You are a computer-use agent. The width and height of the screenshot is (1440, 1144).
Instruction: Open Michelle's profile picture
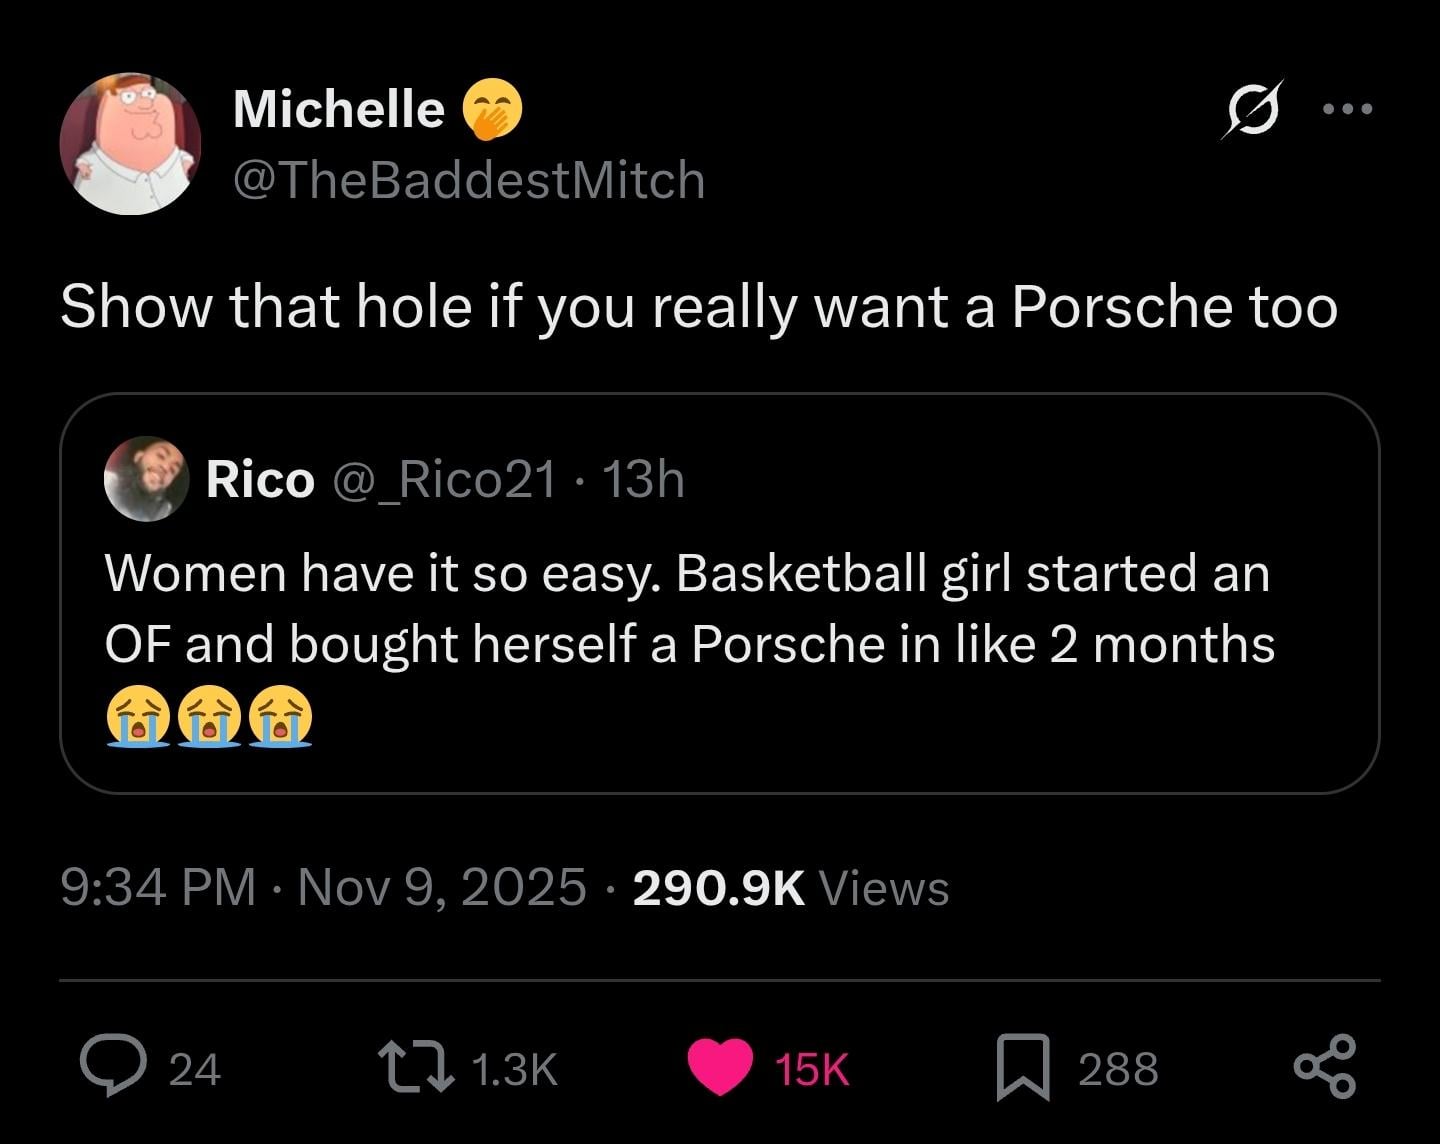pyautogui.click(x=131, y=143)
